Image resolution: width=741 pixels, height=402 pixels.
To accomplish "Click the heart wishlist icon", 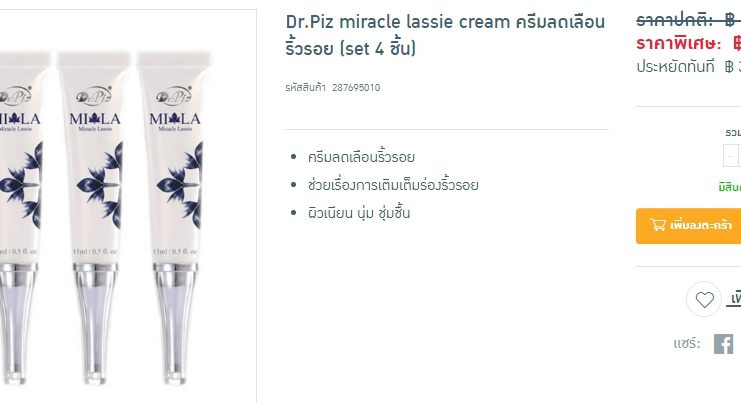I will (x=704, y=299).
